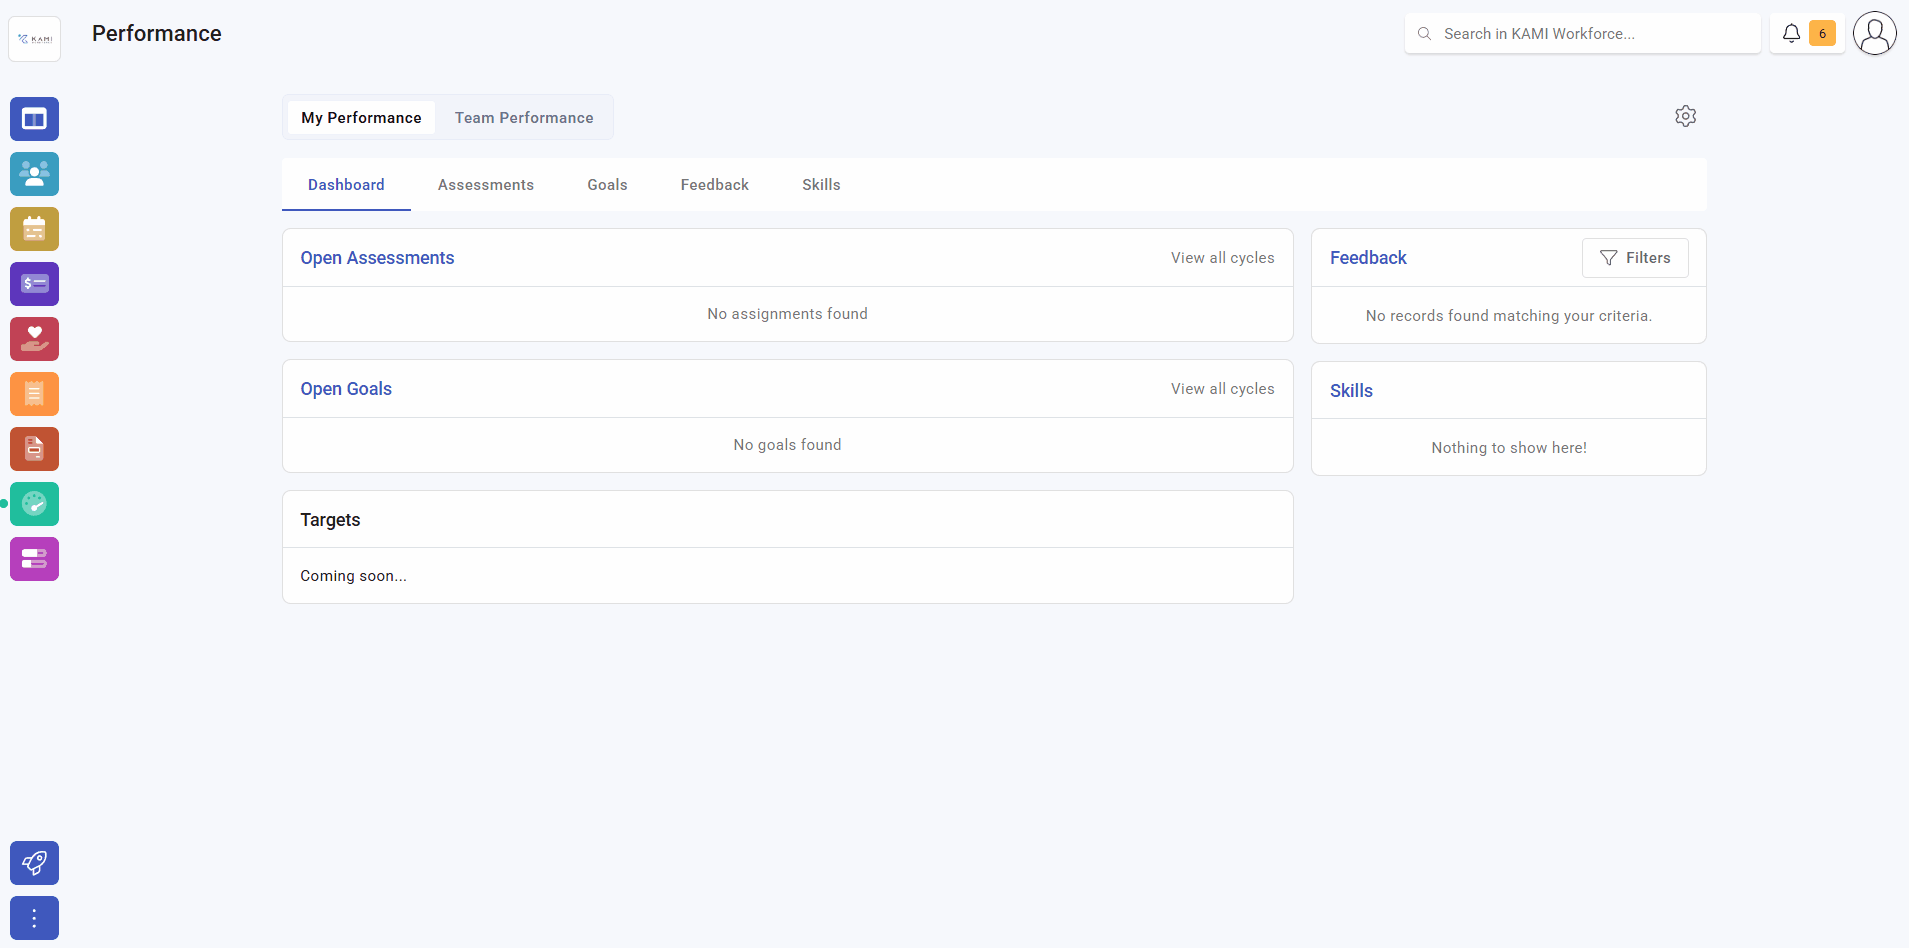Click 'Nothing to show here!' text

1508,448
